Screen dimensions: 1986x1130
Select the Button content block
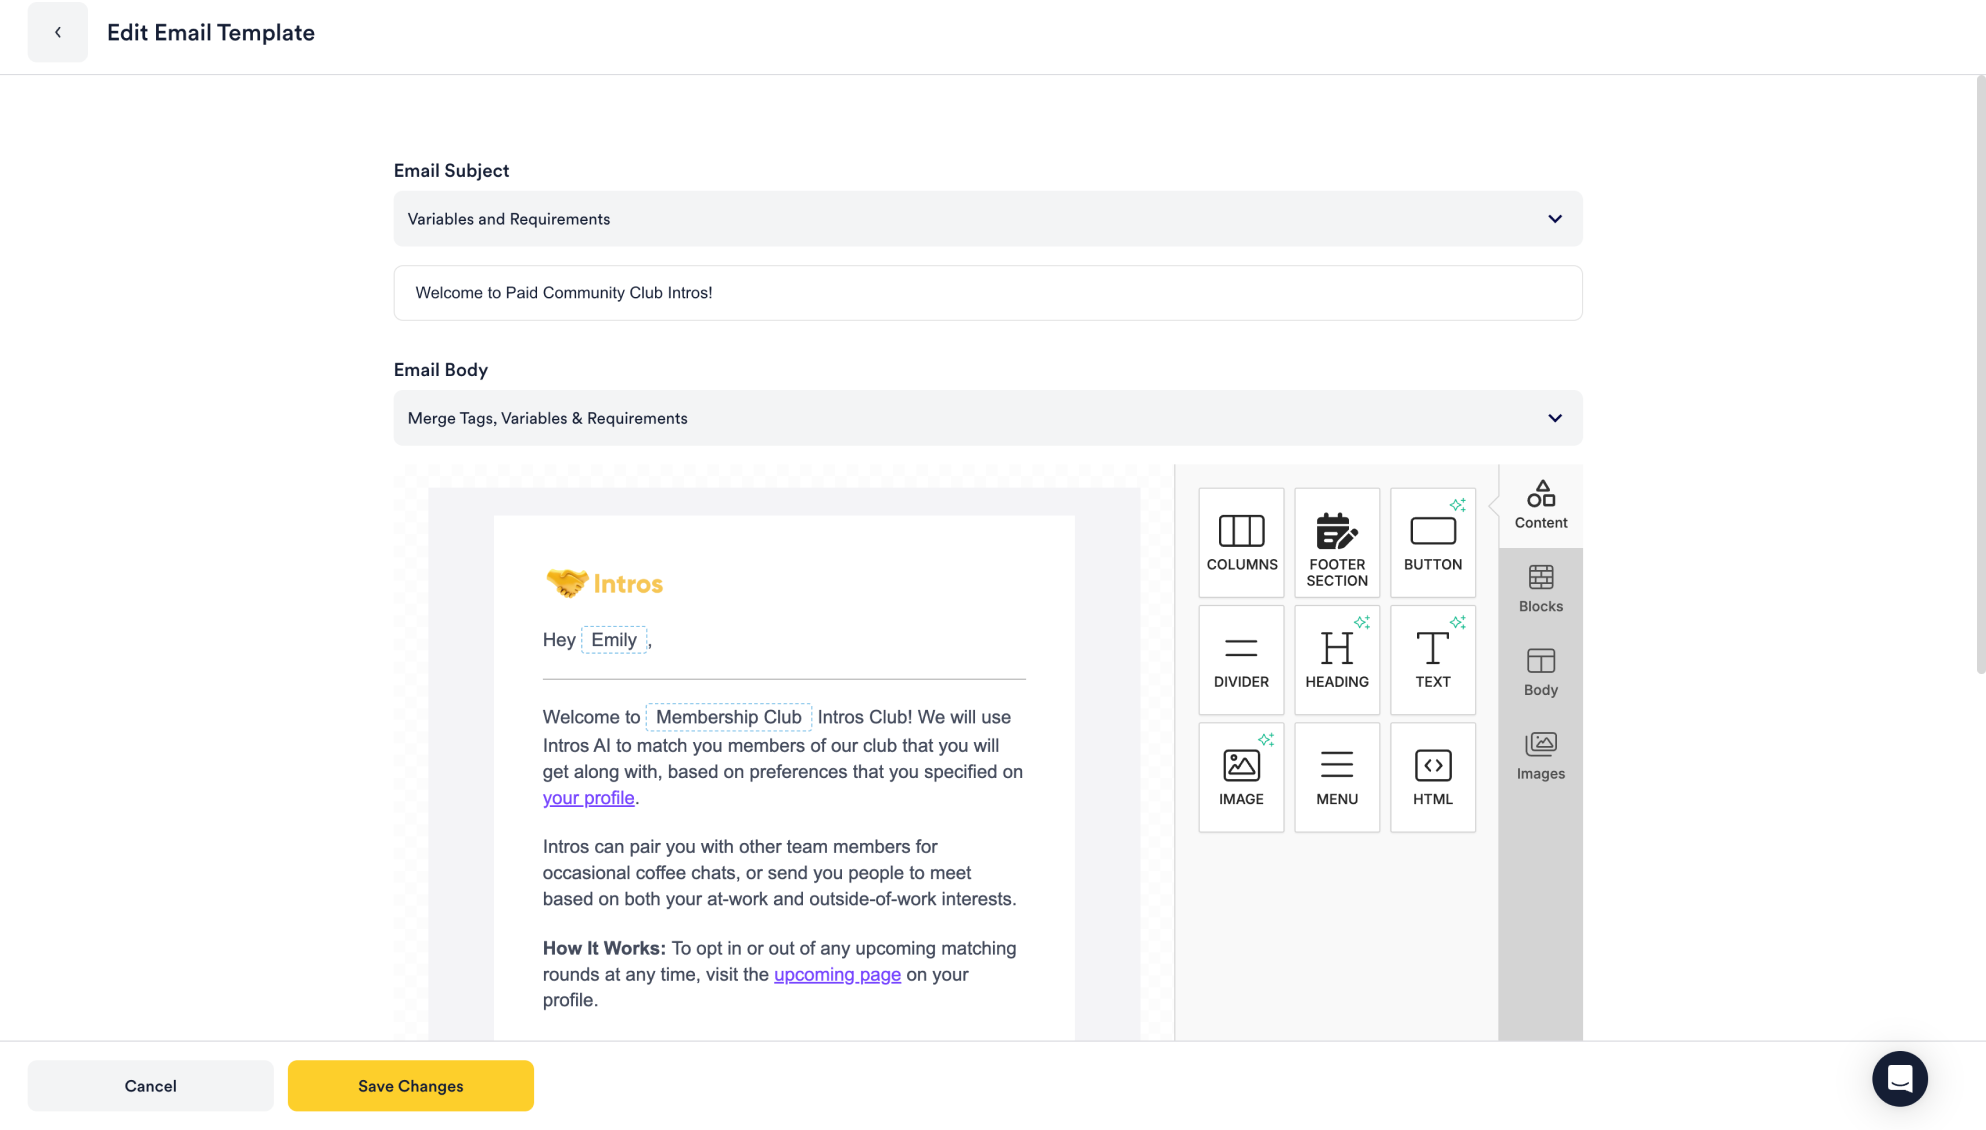[1432, 542]
